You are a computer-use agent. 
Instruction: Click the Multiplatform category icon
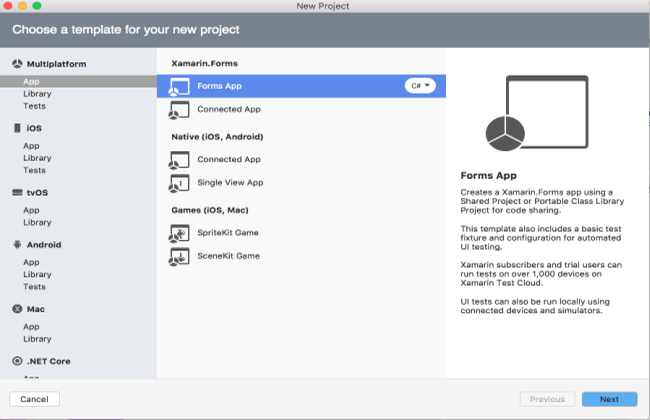pos(17,64)
